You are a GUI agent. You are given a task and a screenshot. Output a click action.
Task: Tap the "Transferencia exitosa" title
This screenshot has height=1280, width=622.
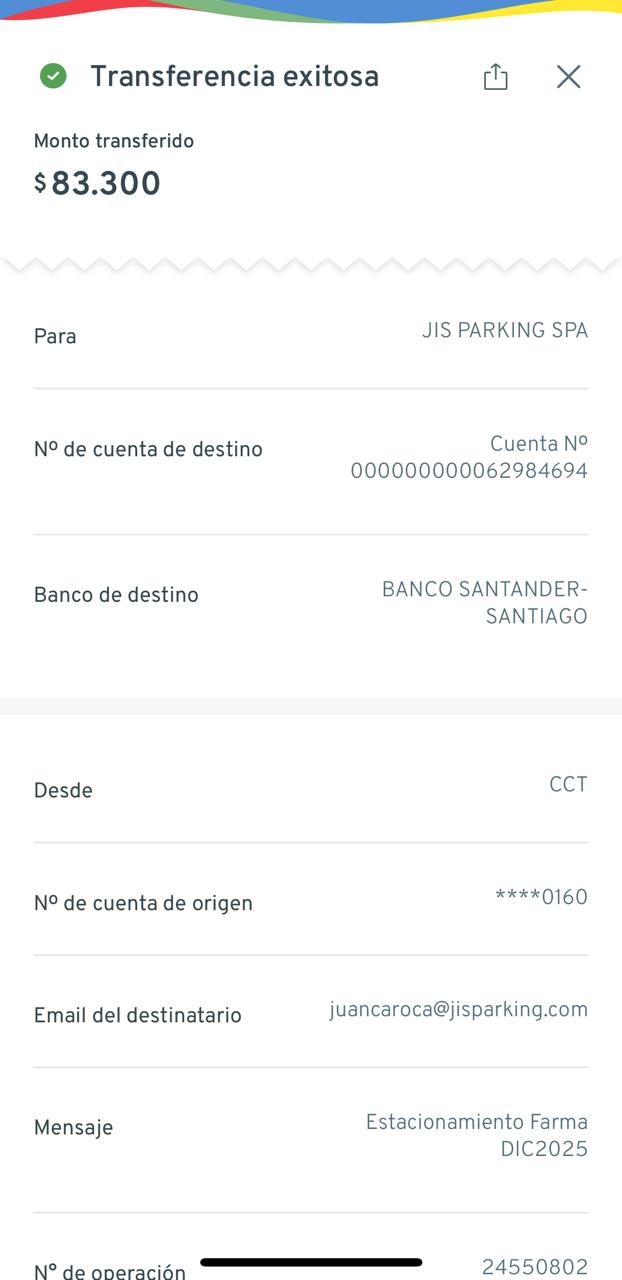(x=234, y=77)
